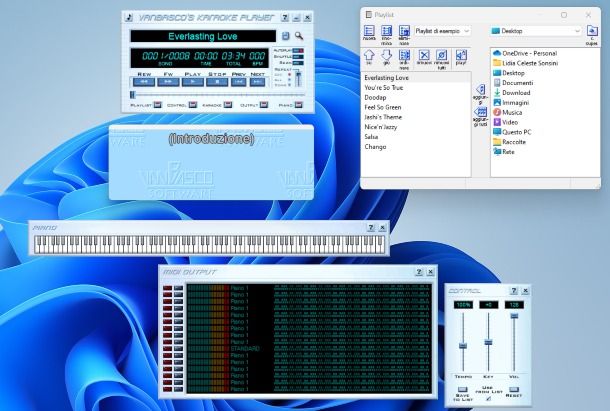Move the song down with the Giù arrow
The width and height of the screenshot is (610, 411).
pyautogui.click(x=386, y=57)
